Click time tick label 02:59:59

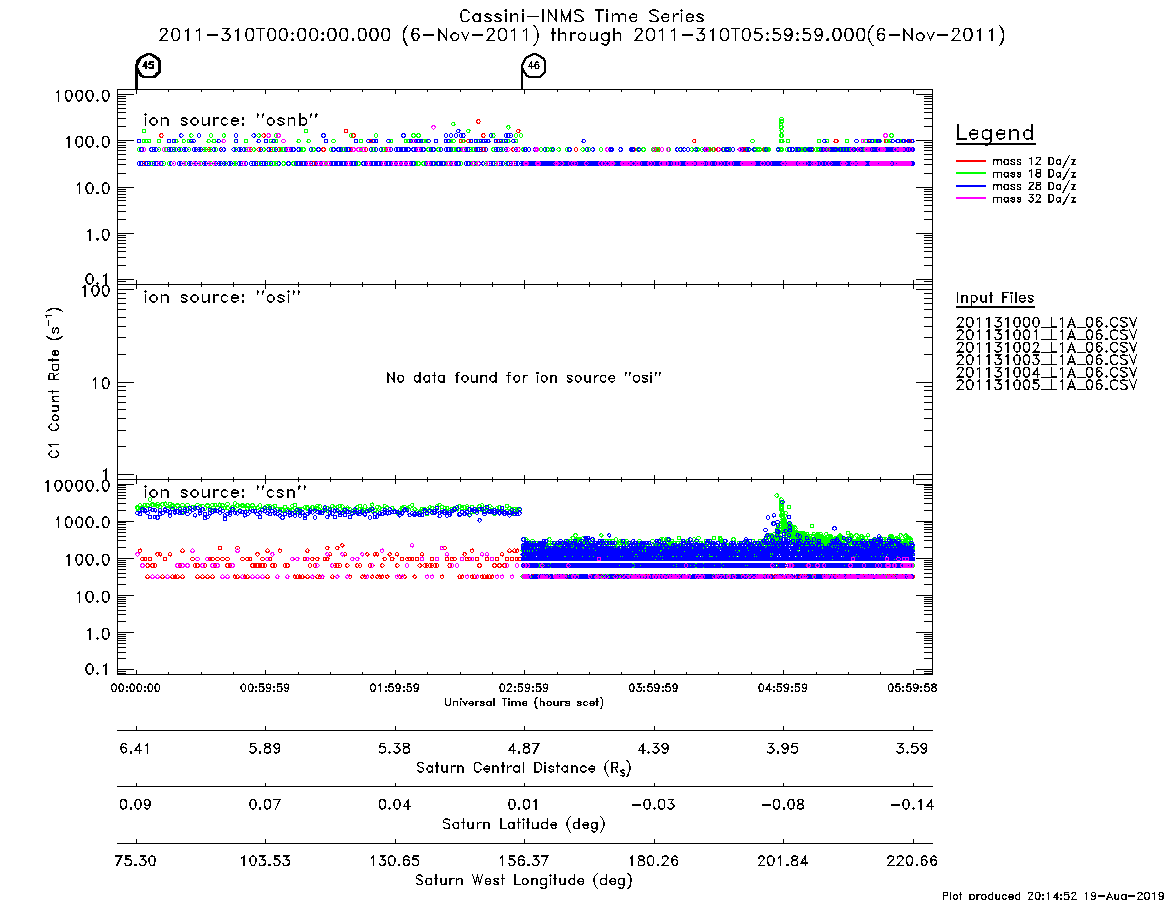[524, 688]
